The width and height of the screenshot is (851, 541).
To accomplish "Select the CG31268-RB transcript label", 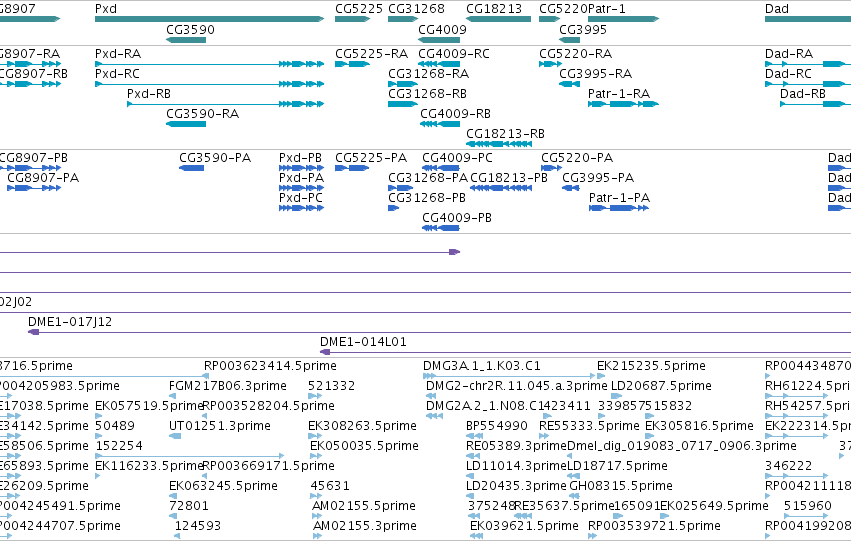I will (x=427, y=94).
